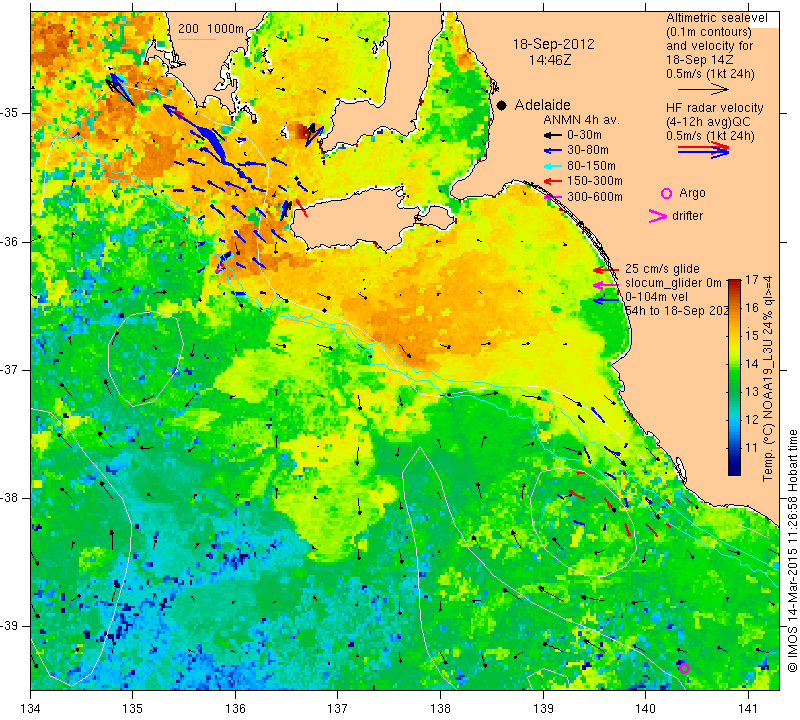Viewport: 800px width, 720px height.
Task: Click the '80-150m' depth label
Action: click(591, 166)
